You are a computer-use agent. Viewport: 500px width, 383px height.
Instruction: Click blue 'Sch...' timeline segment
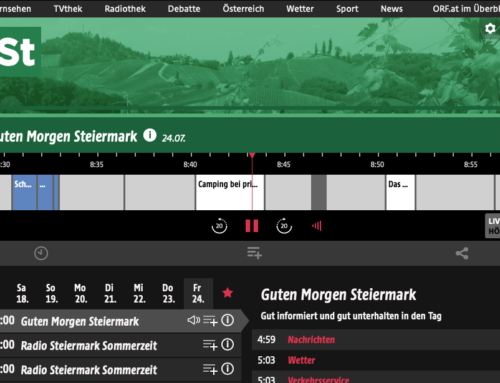tap(24, 192)
